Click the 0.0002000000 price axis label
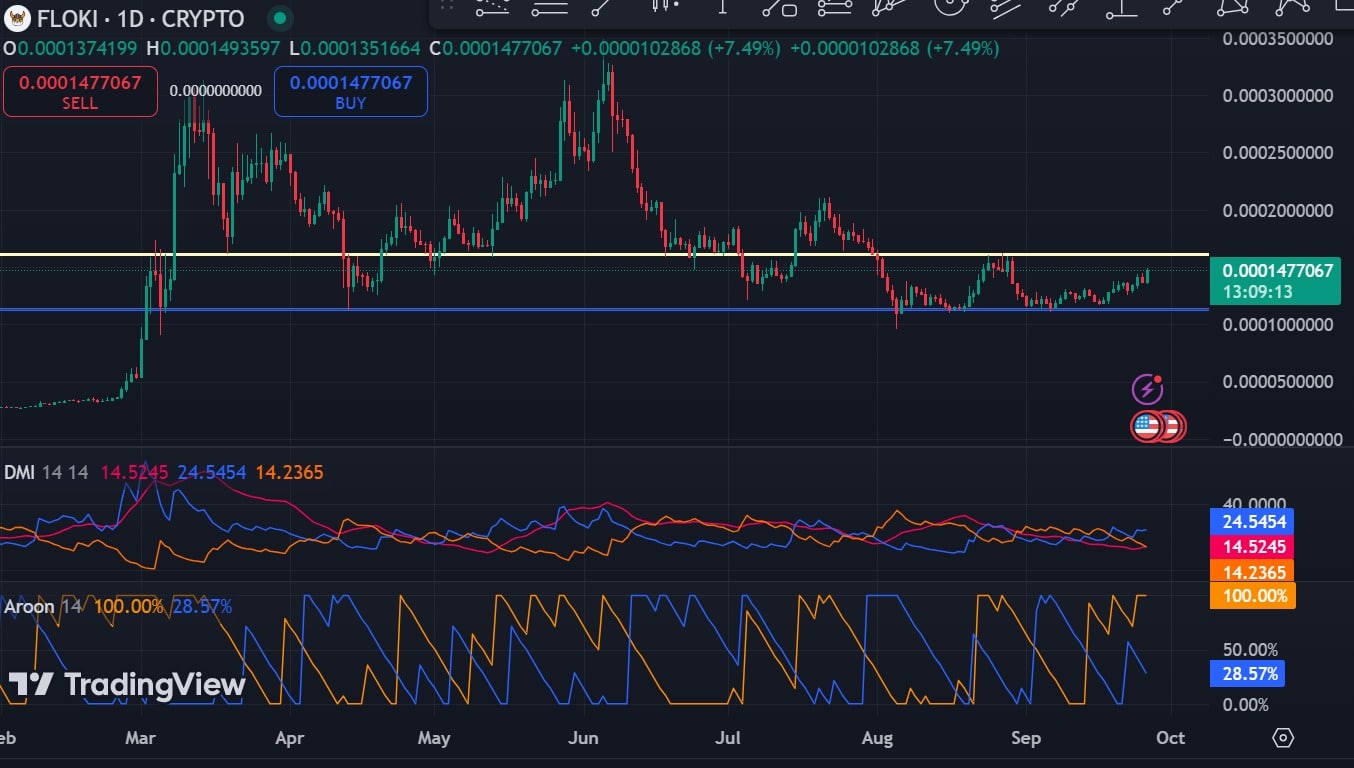The image size is (1354, 768). [1278, 211]
